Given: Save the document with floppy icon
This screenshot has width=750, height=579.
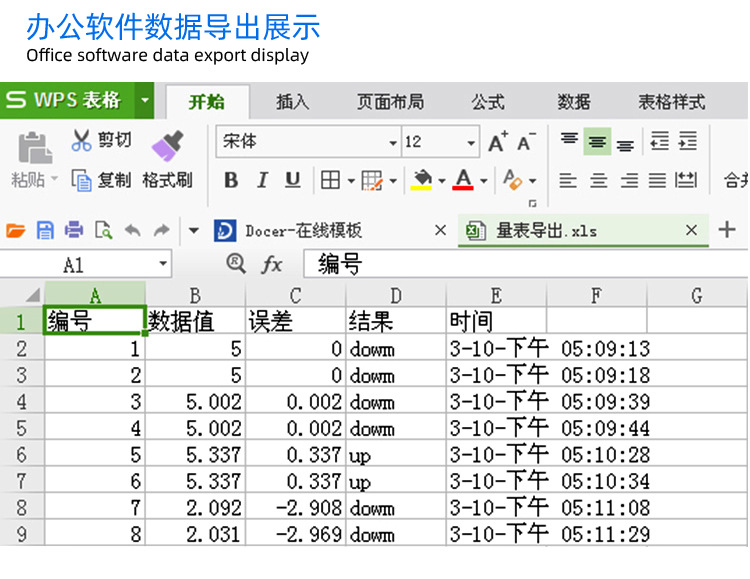Looking at the screenshot, I should (x=45, y=231).
